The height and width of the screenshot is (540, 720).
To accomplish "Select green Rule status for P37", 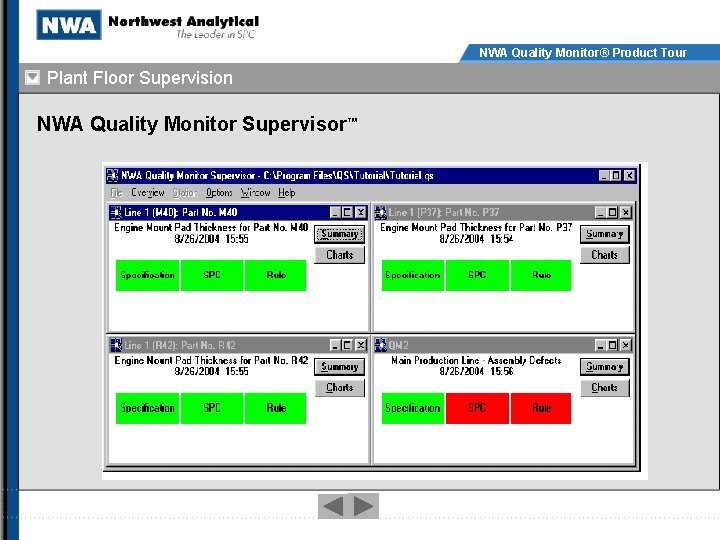I will tap(541, 276).
